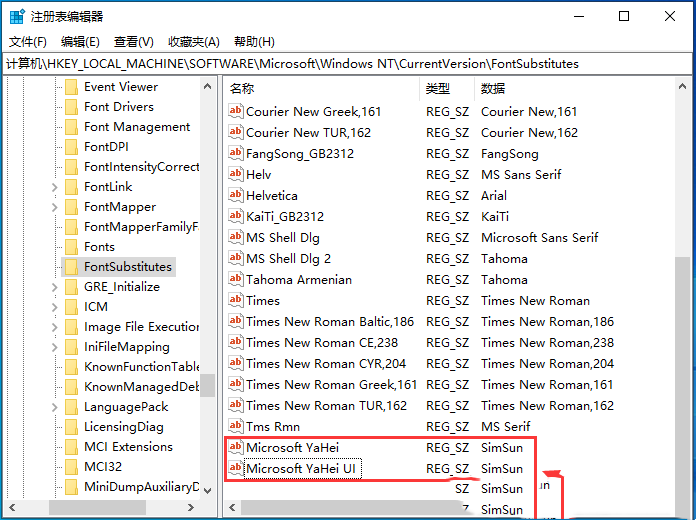
Task: Expand the FontLink registry key
Action: point(54,187)
